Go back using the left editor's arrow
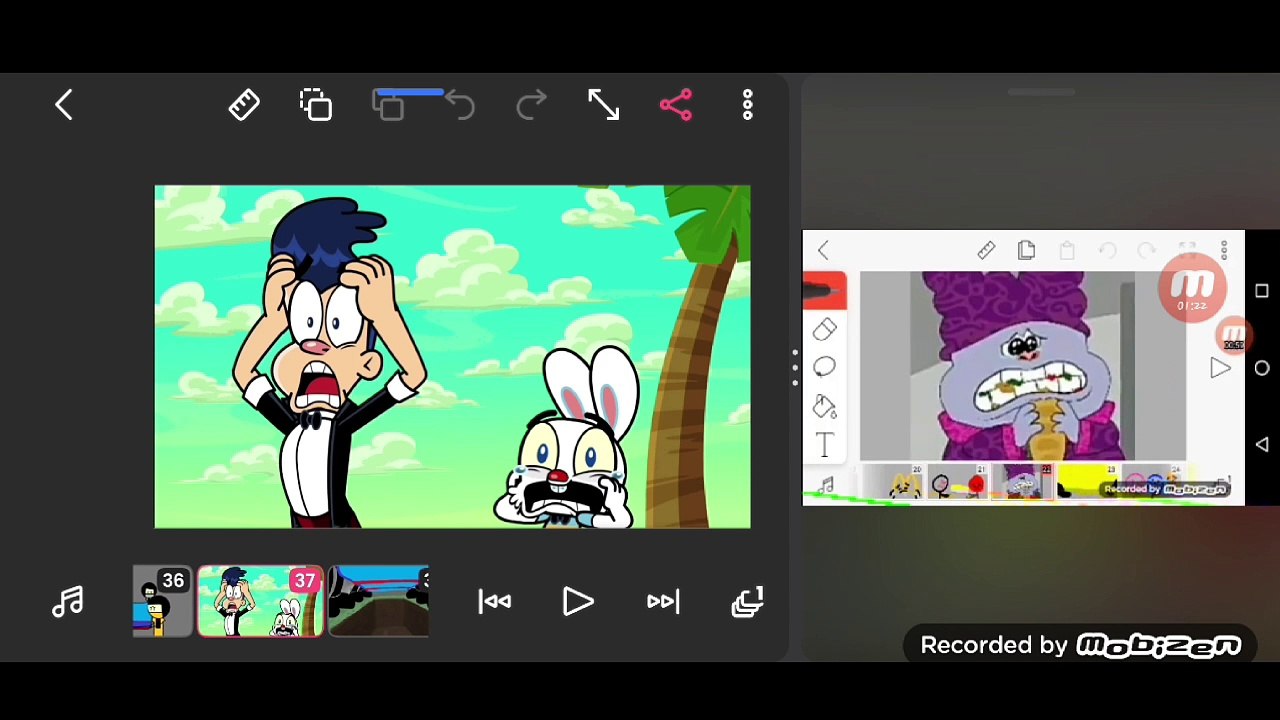 pos(64,105)
